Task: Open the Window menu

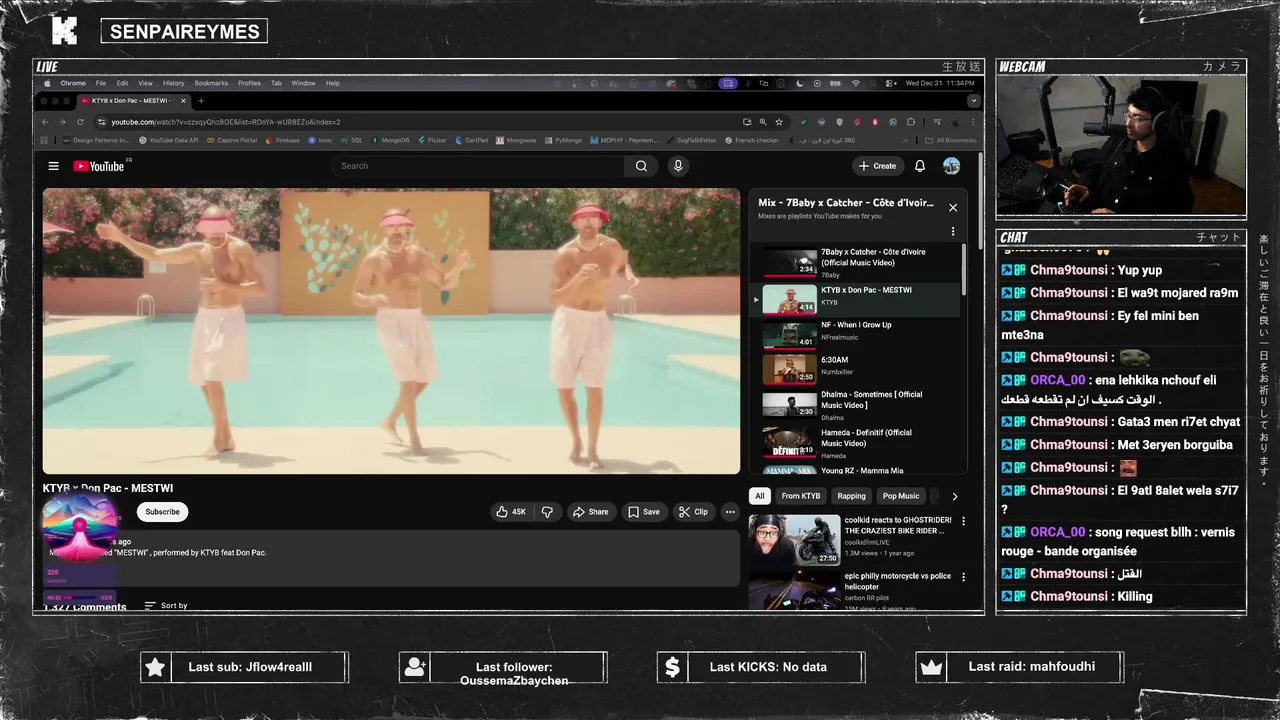Action: [303, 83]
